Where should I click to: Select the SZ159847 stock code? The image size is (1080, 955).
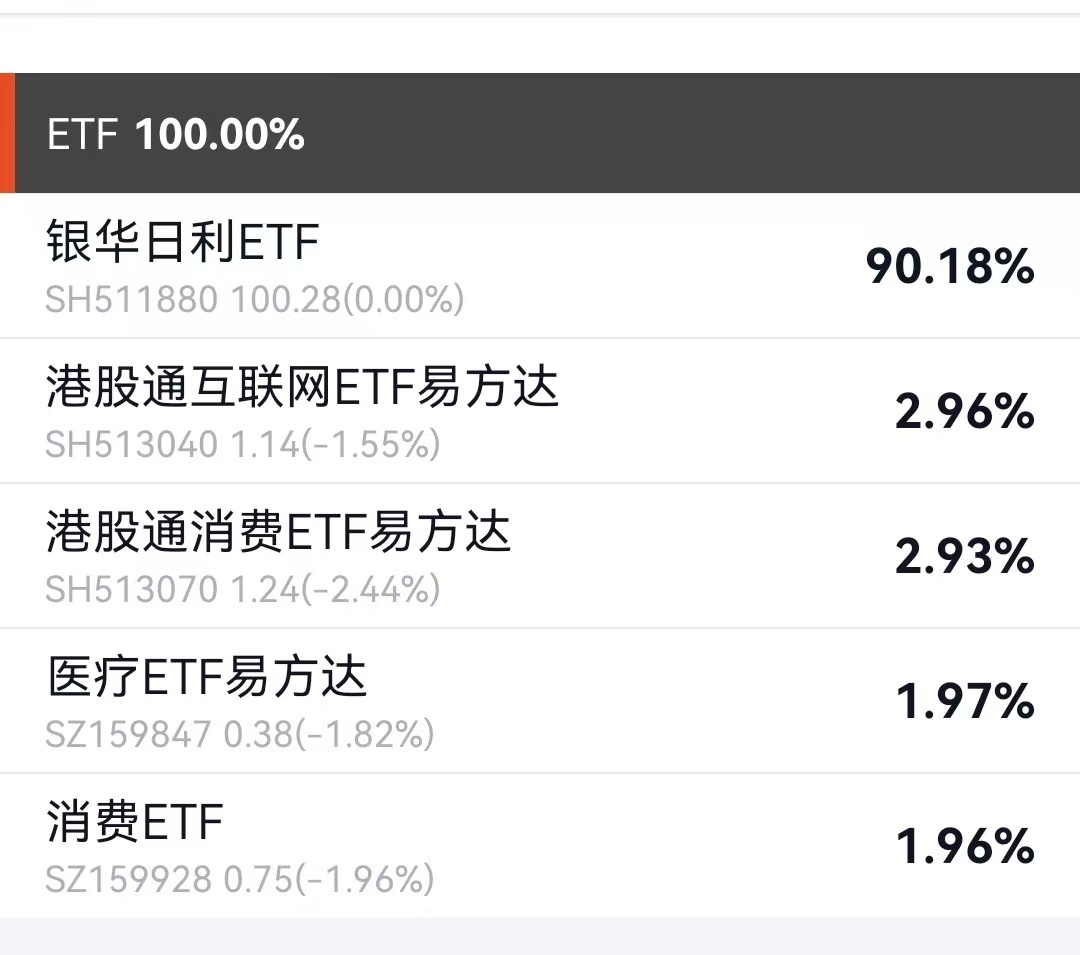(128, 734)
